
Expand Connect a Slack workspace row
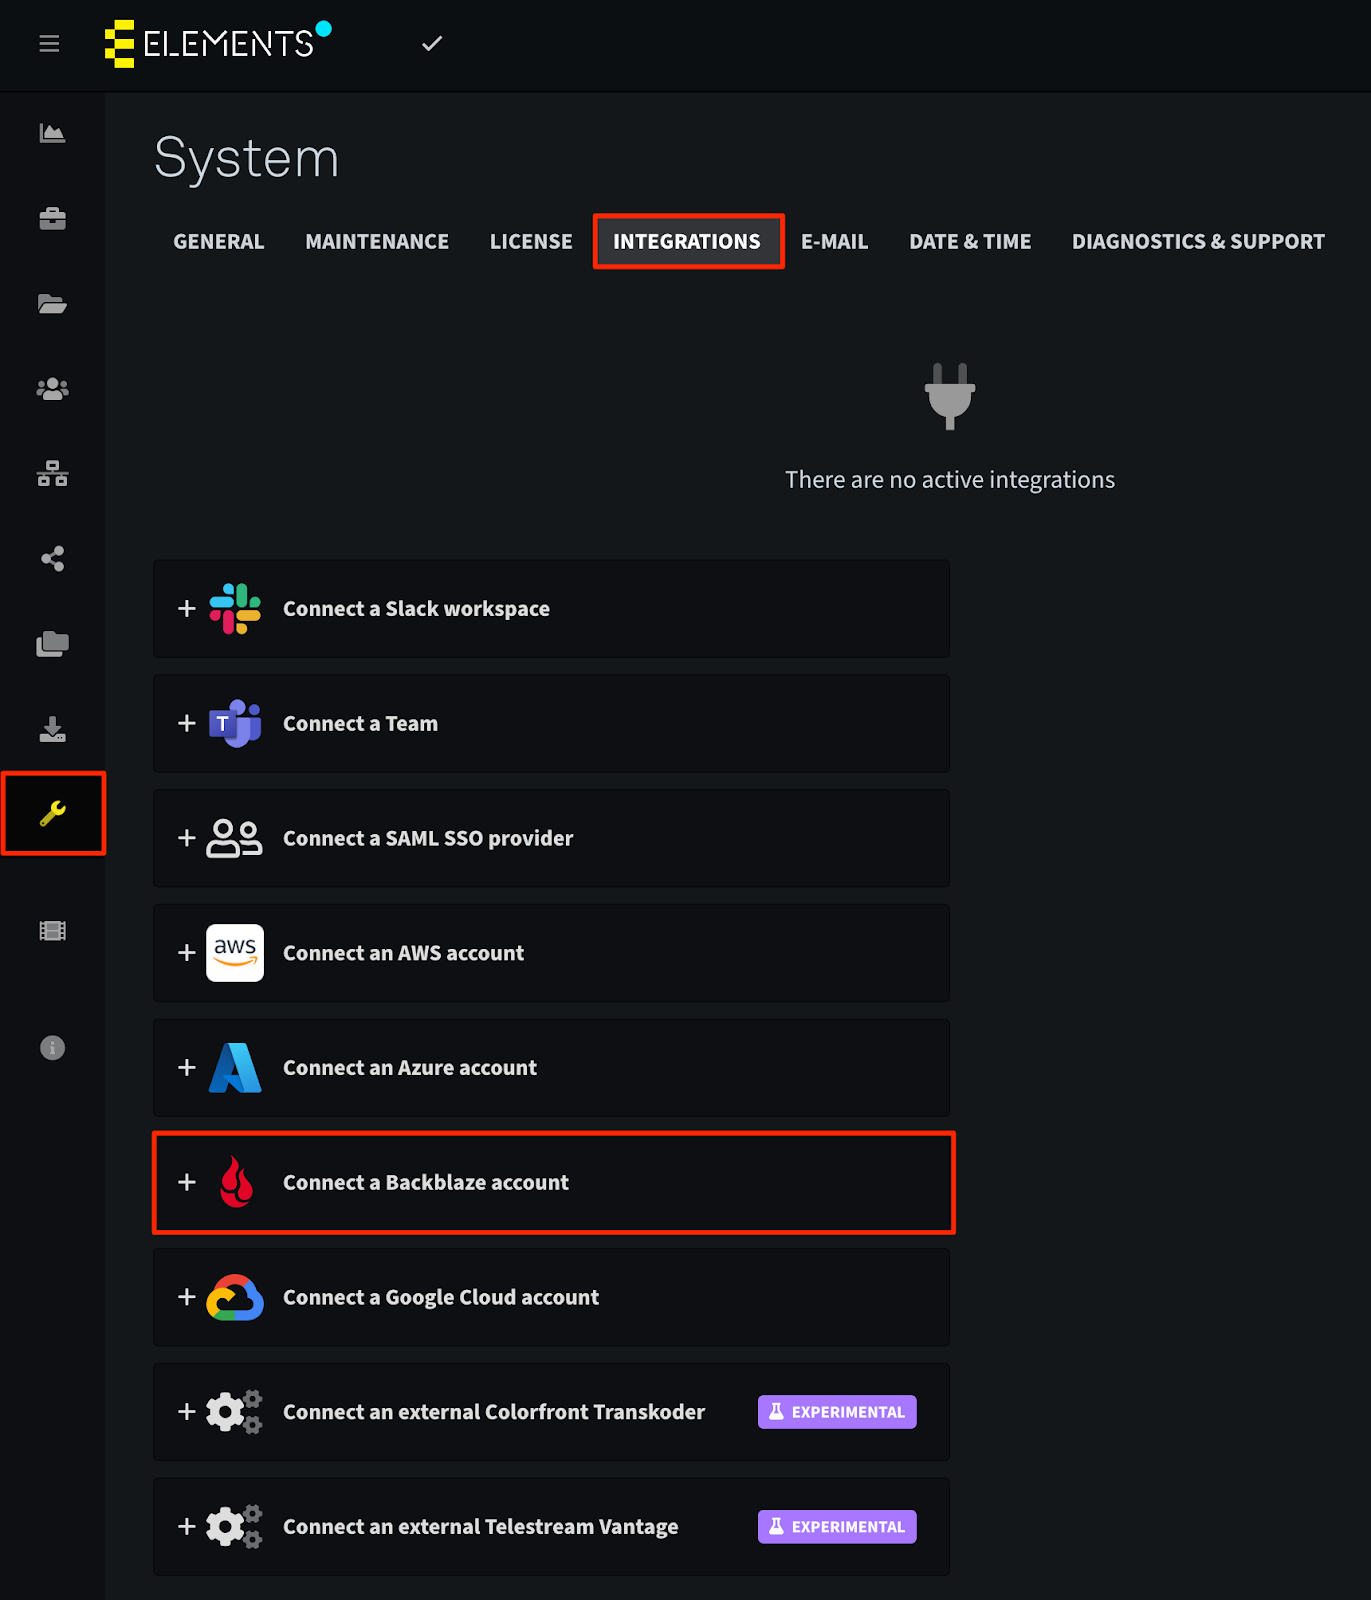[551, 609]
